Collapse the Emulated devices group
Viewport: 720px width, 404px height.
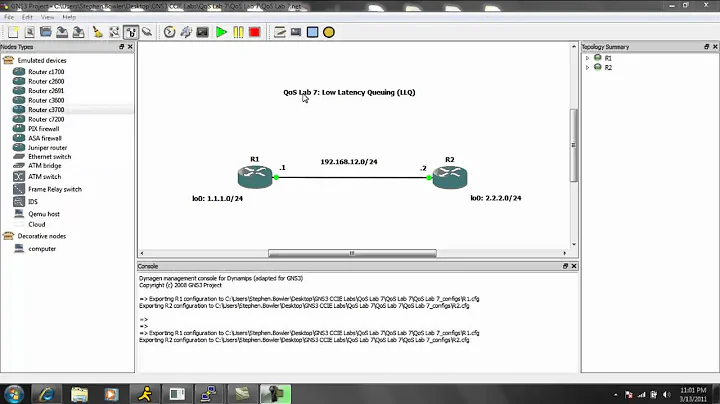(x=42, y=60)
